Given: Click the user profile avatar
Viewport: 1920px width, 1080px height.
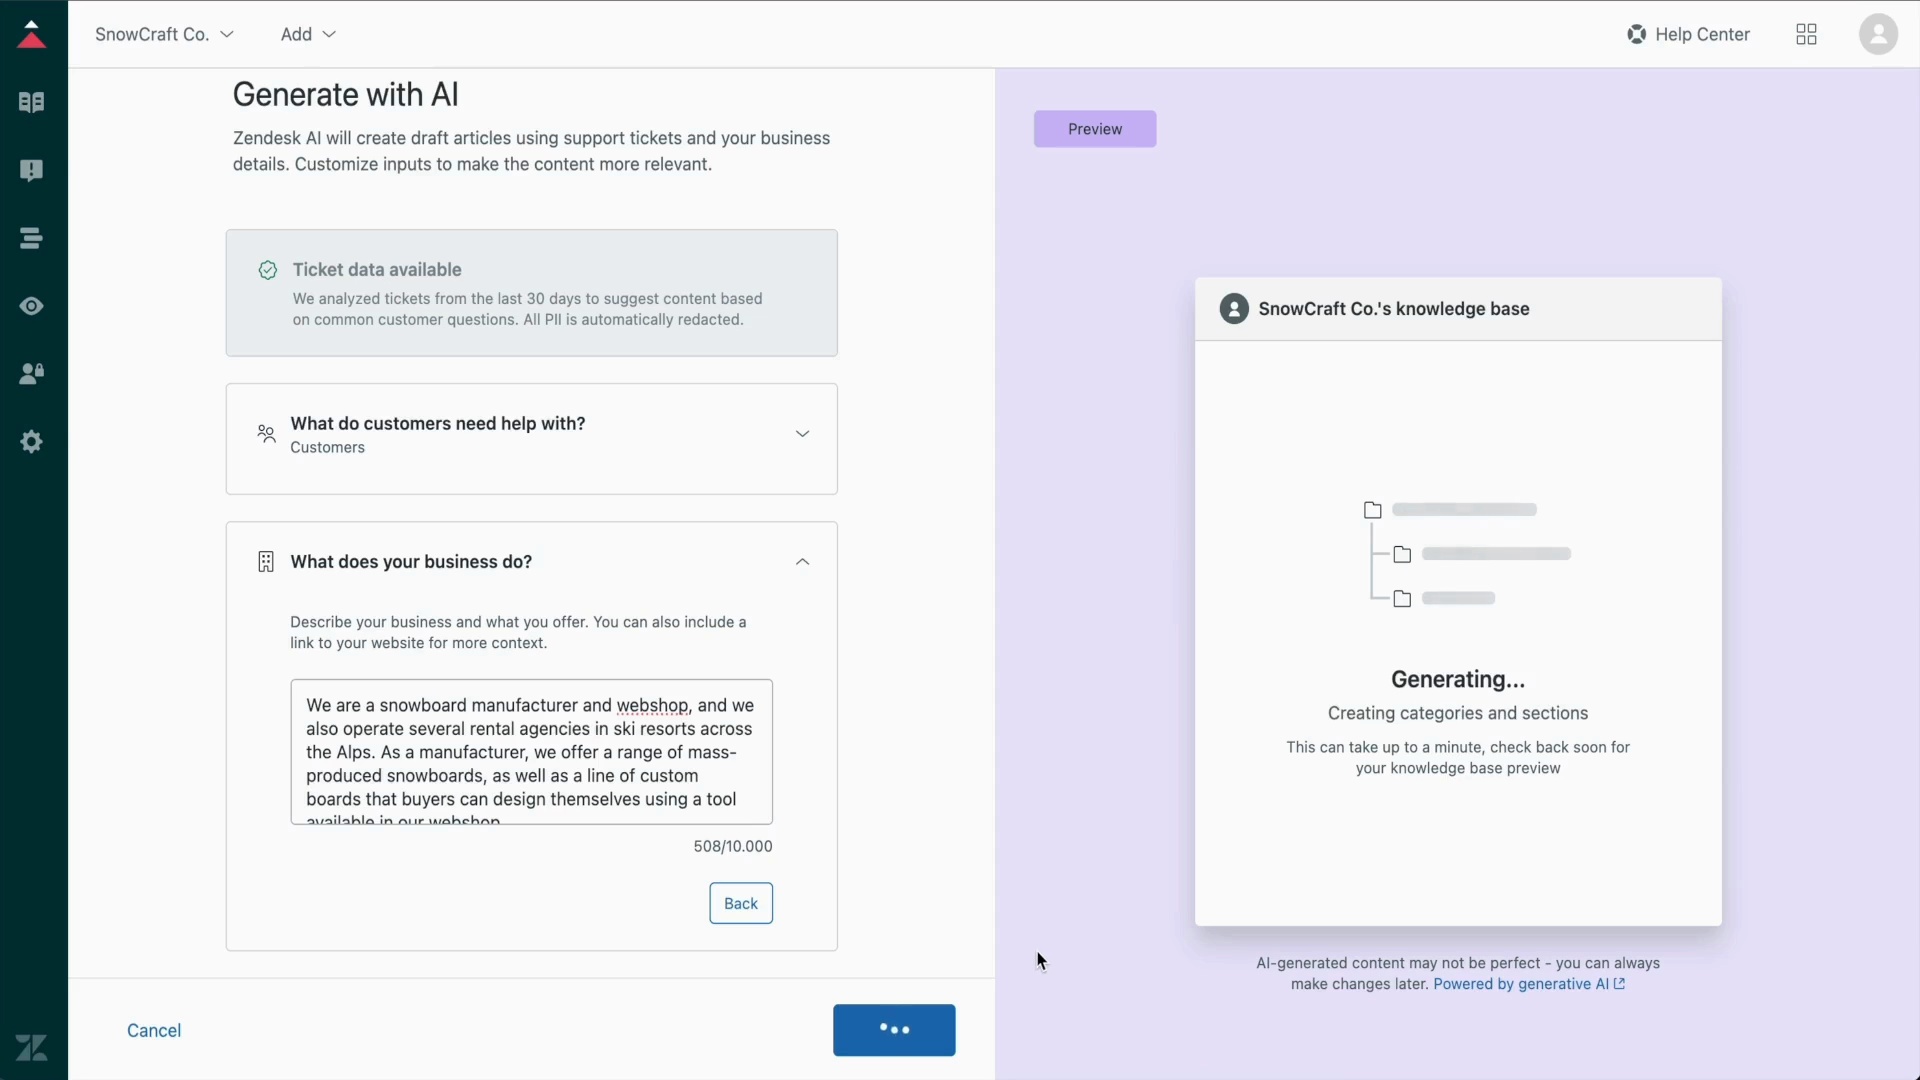Looking at the screenshot, I should tap(1878, 35).
